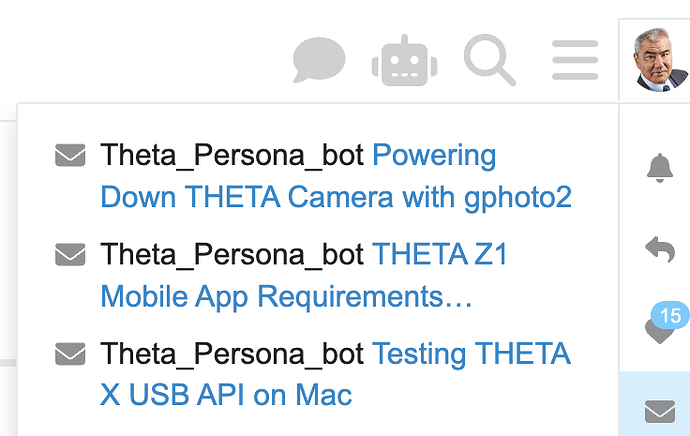This screenshot has height=436, width=690.
Task: Open the robot AI bot icon
Action: coord(404,60)
